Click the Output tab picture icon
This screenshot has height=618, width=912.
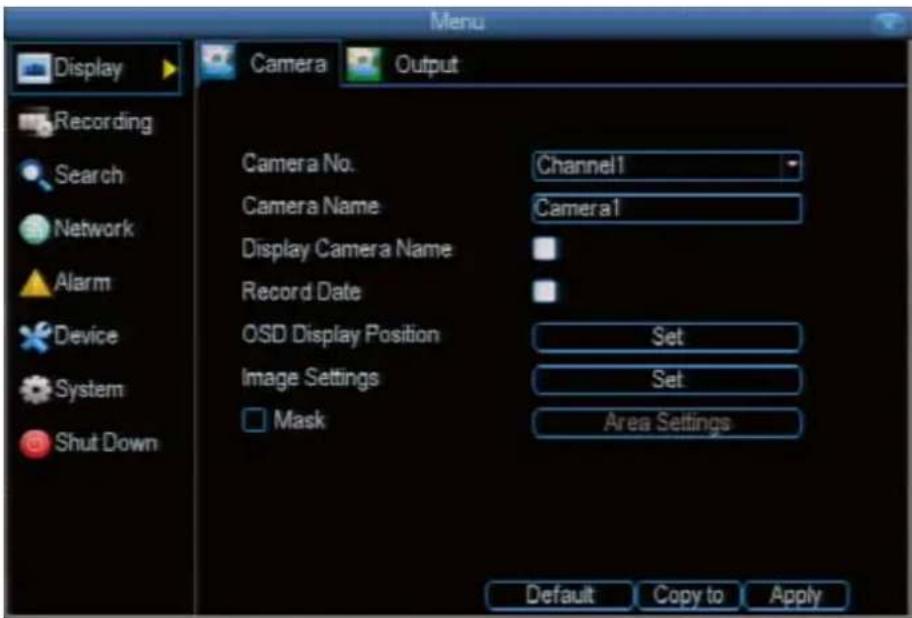coord(364,64)
